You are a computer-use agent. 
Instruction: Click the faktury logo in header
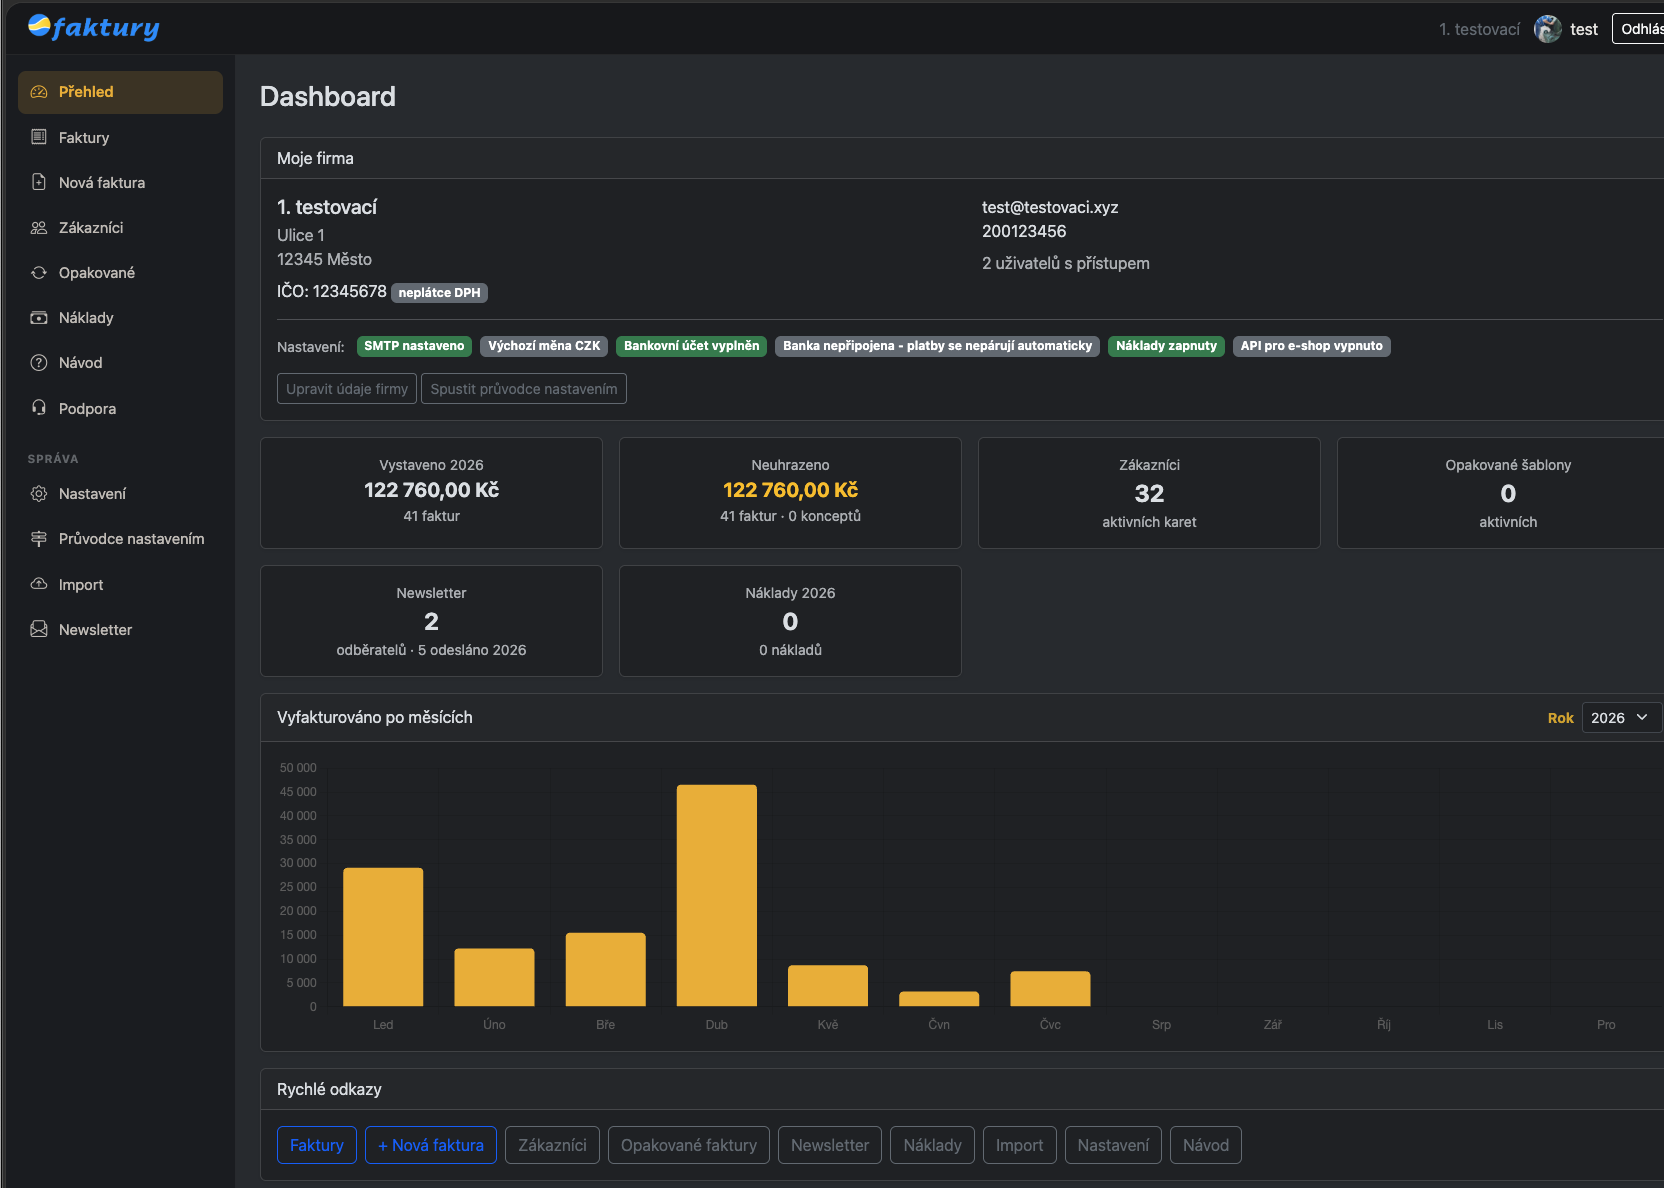[x=93, y=27]
